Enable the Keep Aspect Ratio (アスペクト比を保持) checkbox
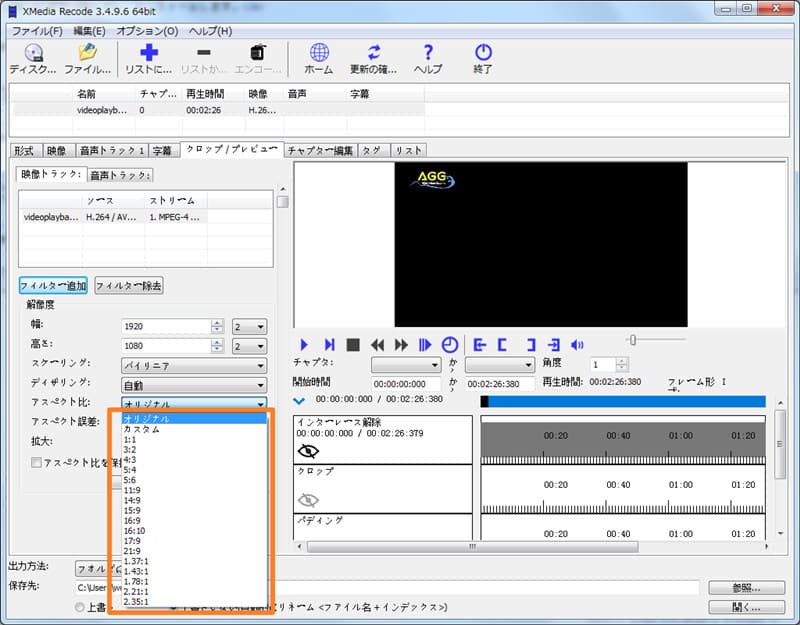 tap(36, 463)
